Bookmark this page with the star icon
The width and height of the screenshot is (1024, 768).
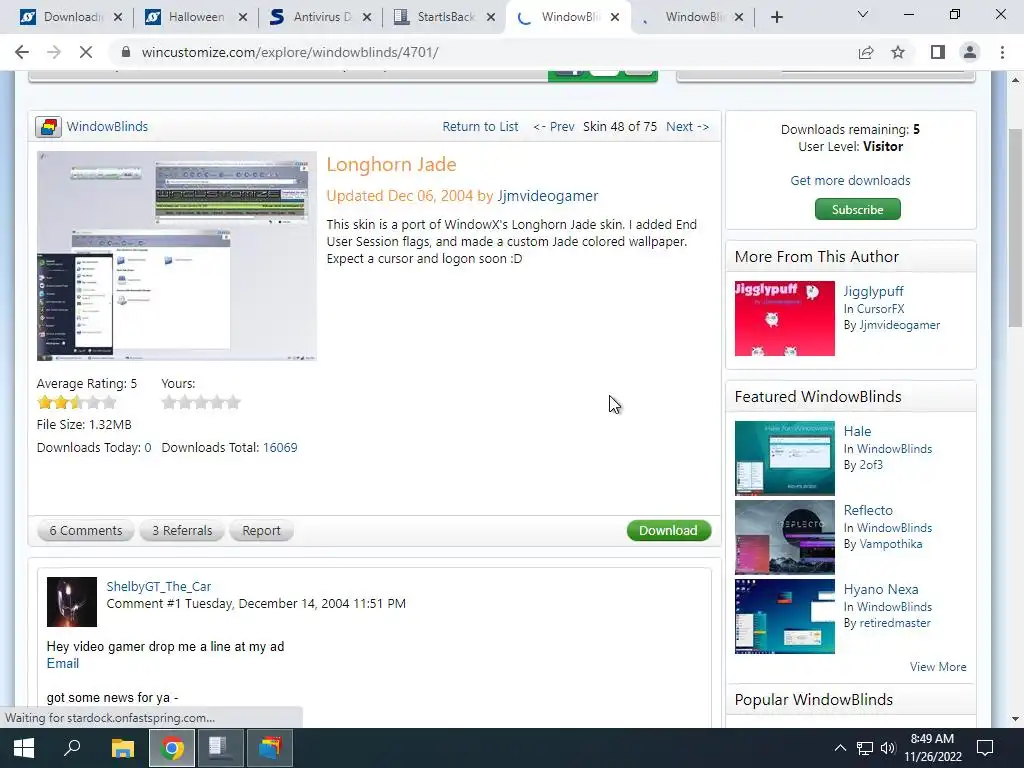pyautogui.click(x=898, y=52)
